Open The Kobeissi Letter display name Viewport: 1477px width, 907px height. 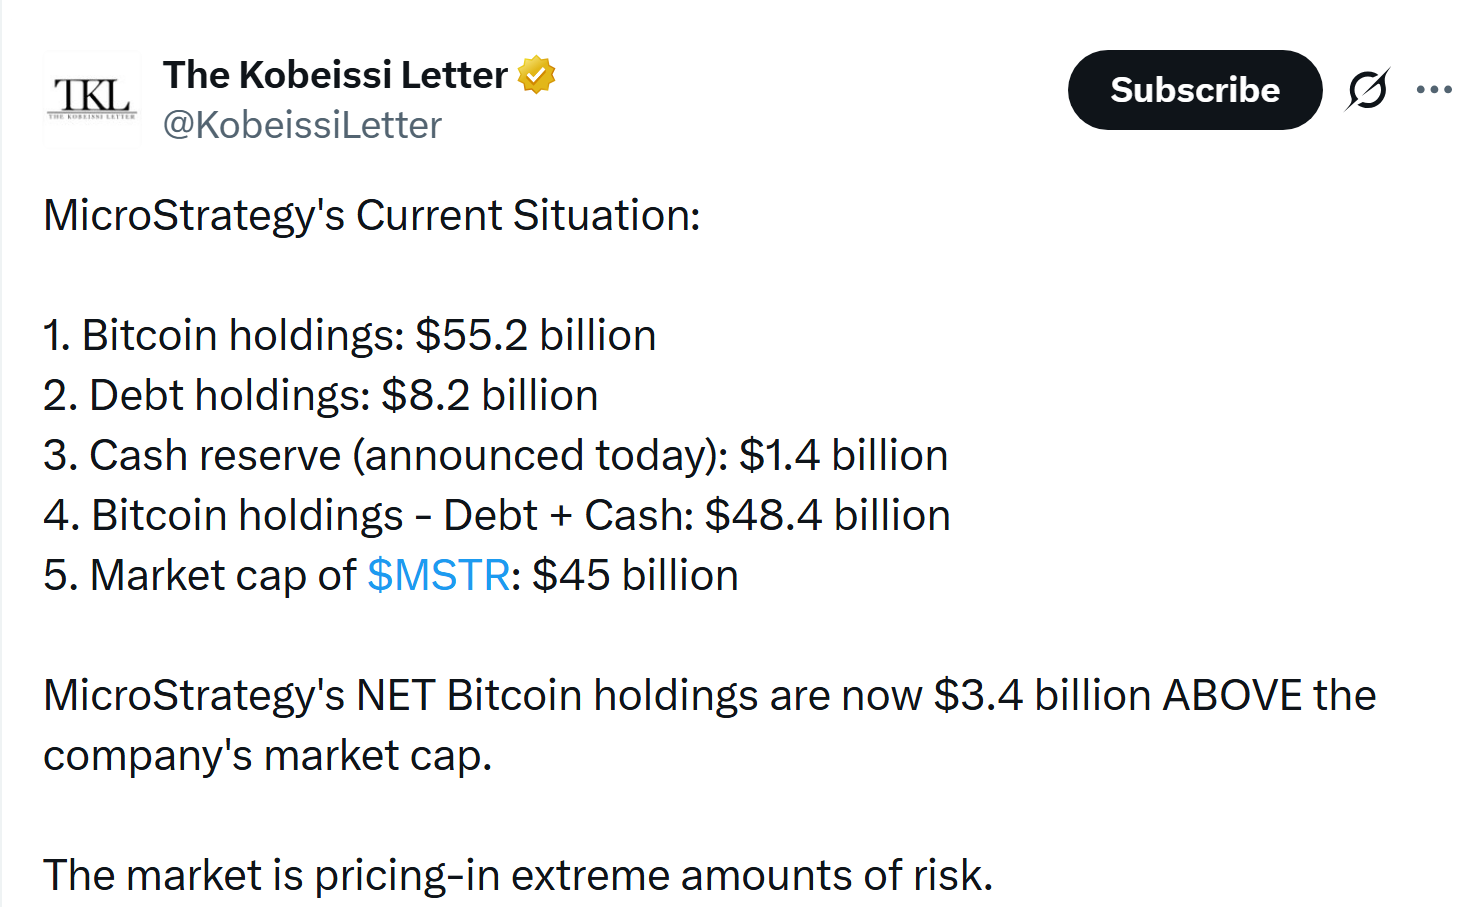335,75
